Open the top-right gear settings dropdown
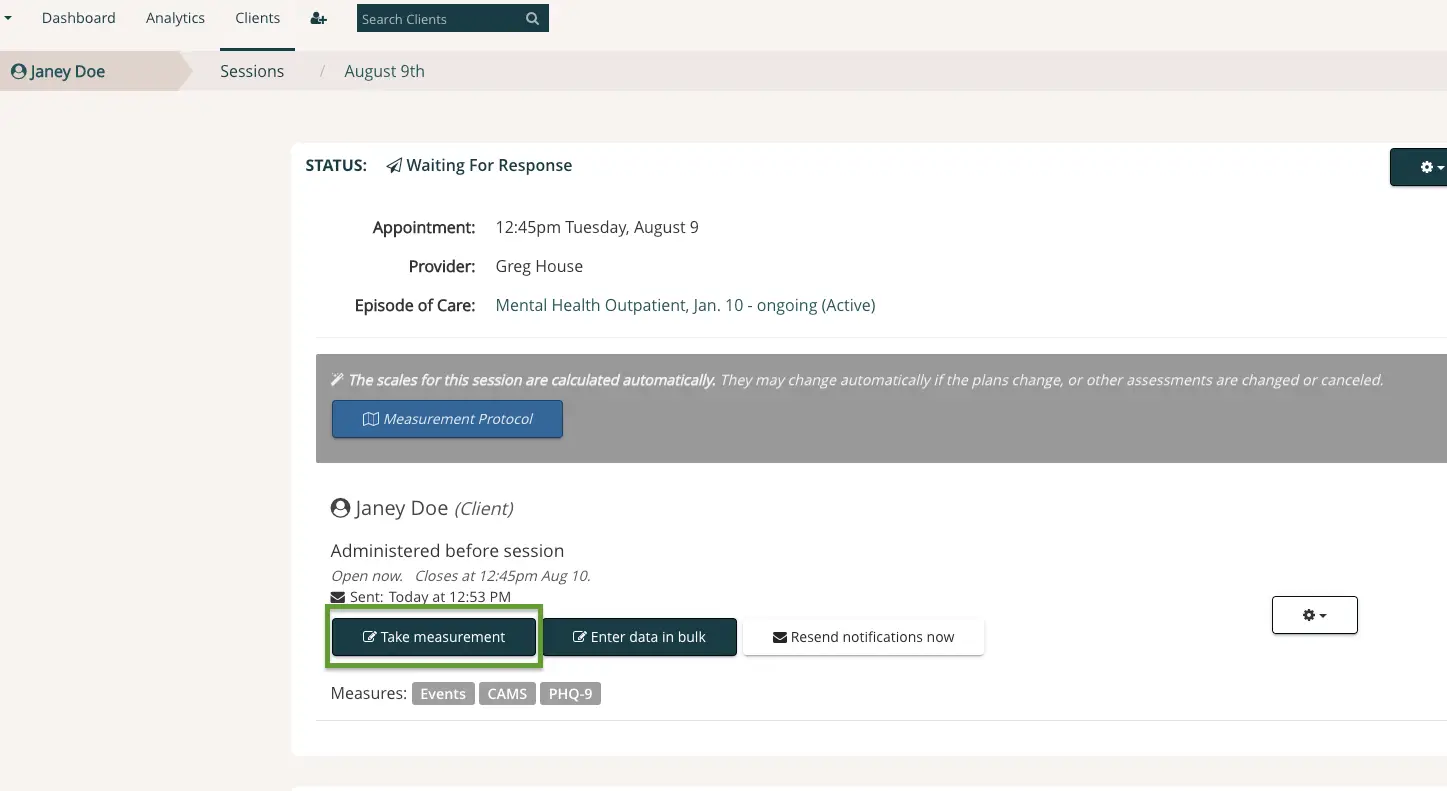The height and width of the screenshot is (791, 1447). click(1426, 167)
